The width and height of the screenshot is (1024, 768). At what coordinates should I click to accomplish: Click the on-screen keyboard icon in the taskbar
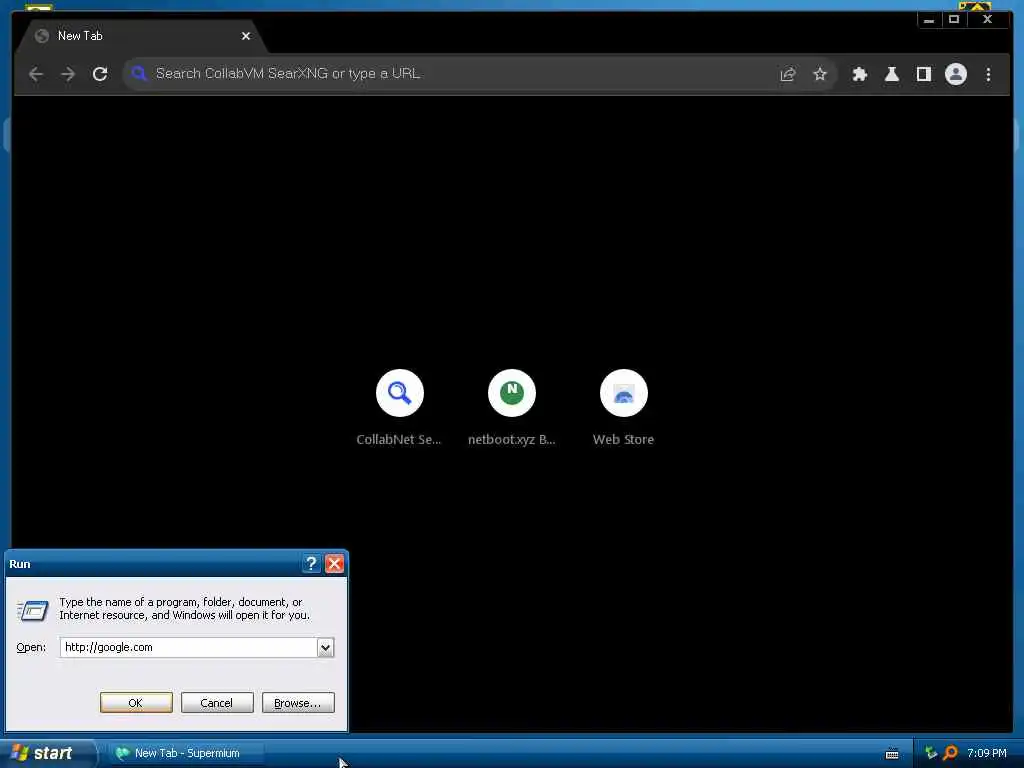click(891, 754)
